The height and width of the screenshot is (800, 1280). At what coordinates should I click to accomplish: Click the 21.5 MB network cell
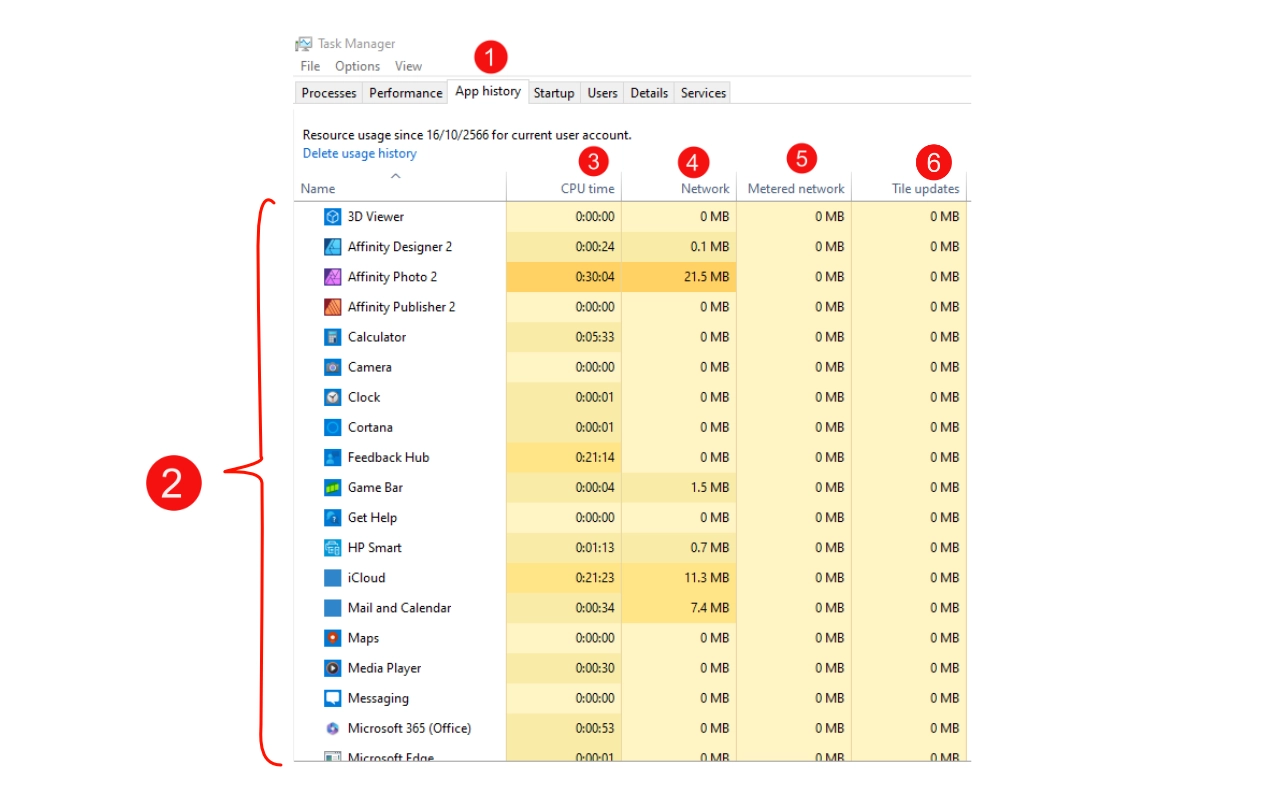tap(679, 277)
